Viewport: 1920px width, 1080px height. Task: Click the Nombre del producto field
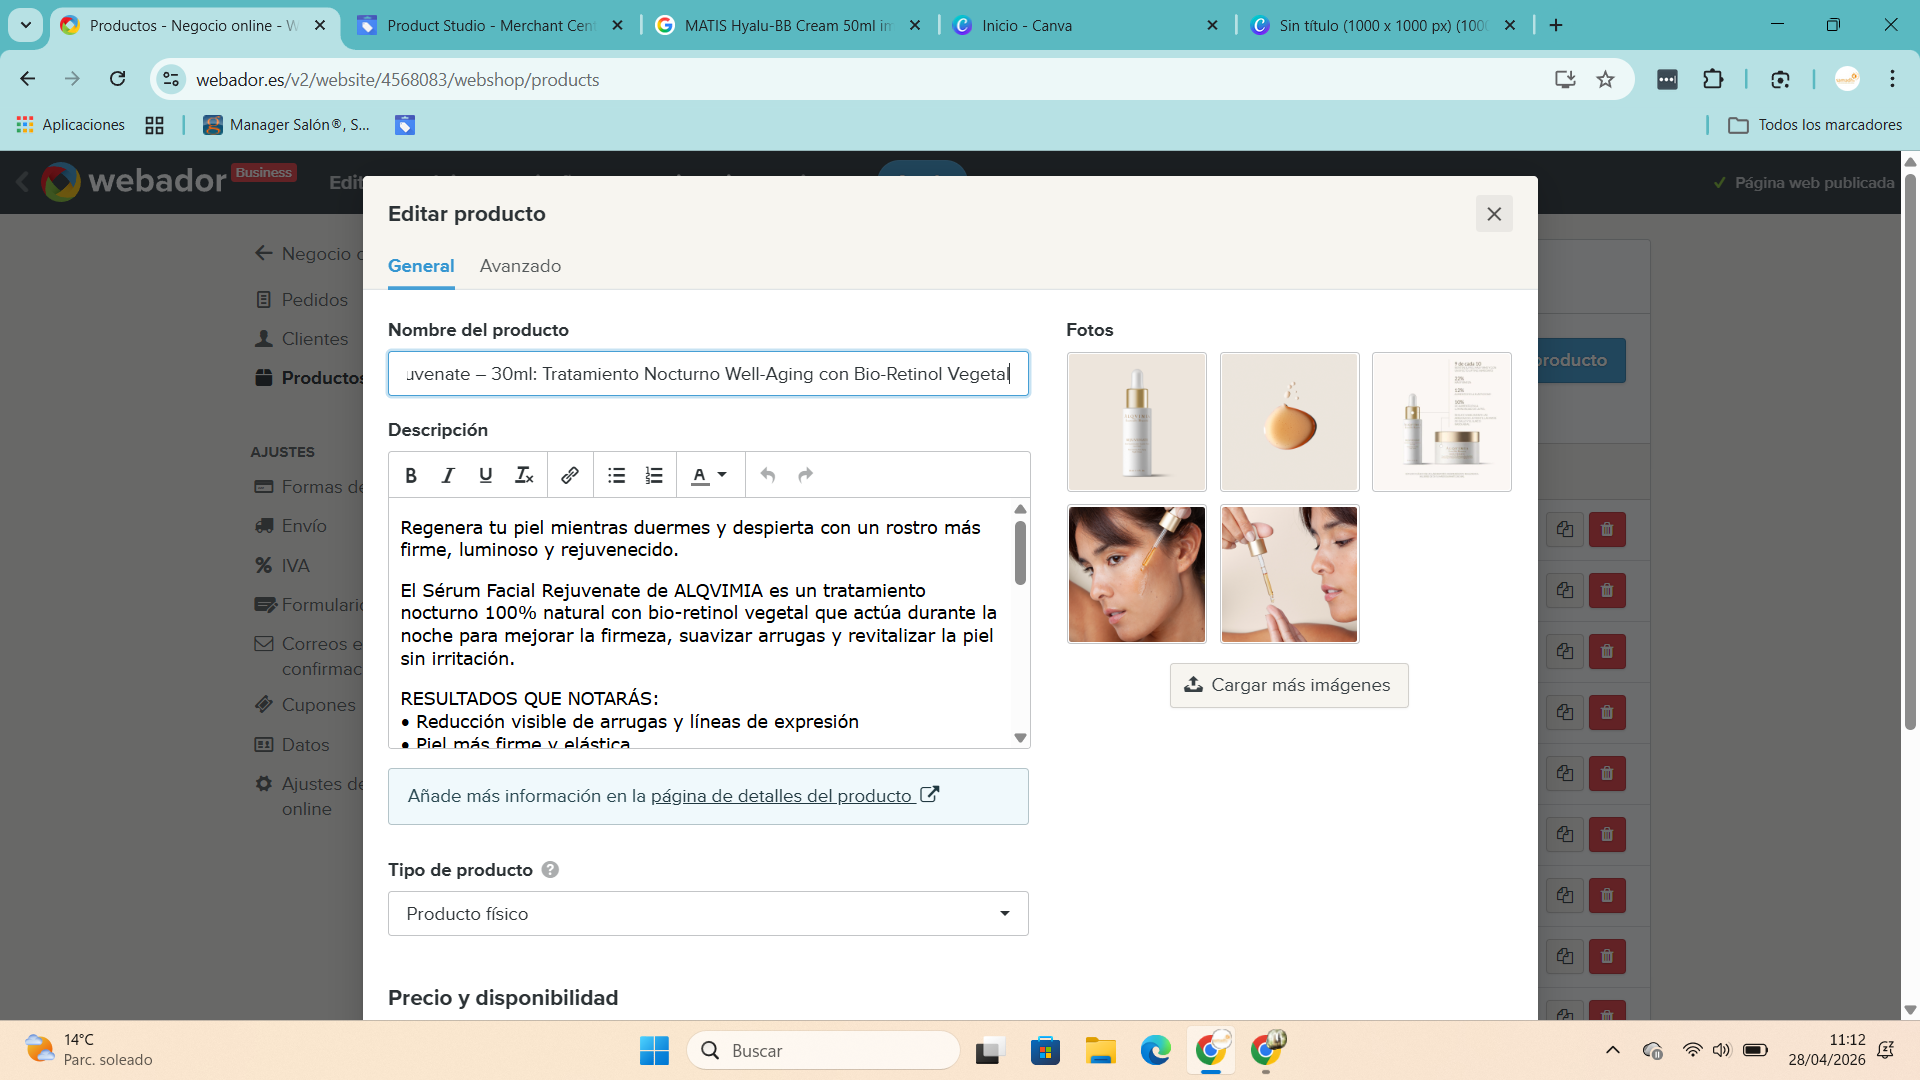point(708,374)
